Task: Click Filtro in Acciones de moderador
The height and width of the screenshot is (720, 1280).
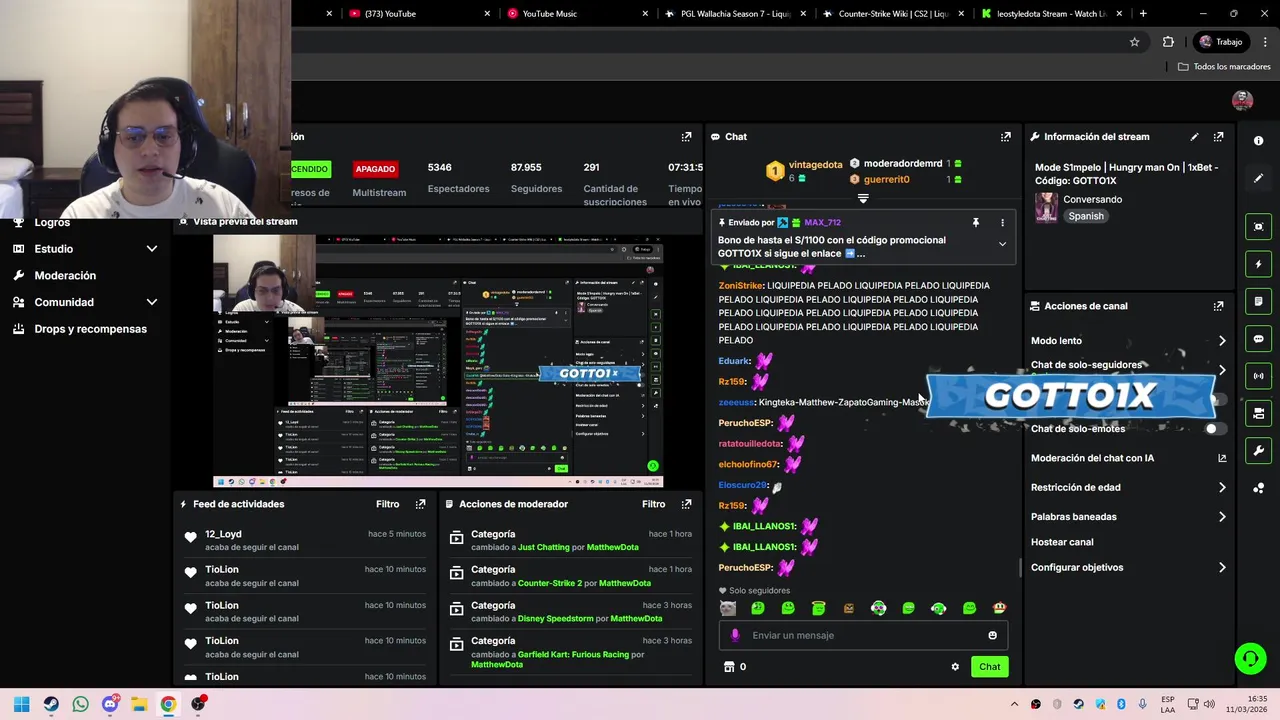Action: pos(653,504)
